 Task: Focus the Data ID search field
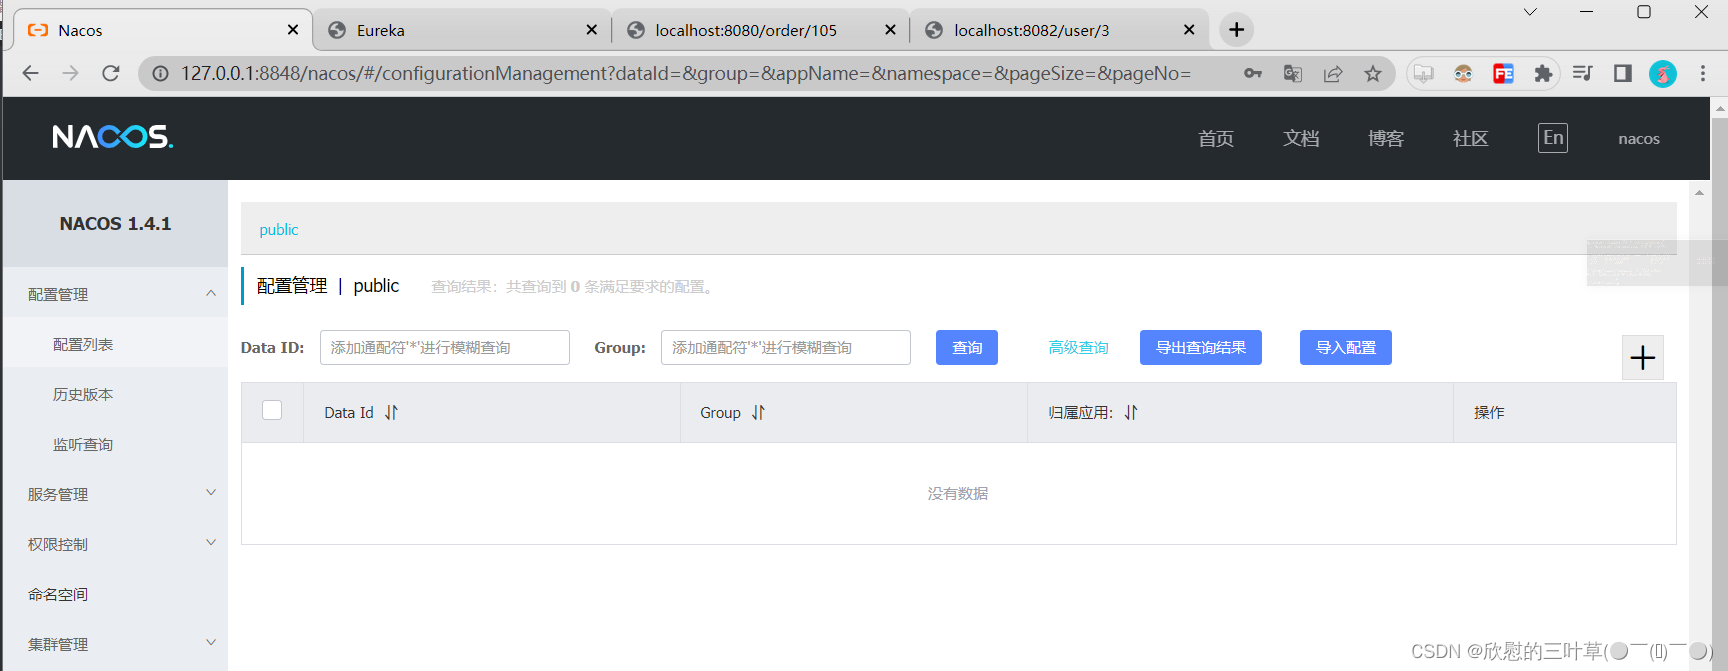click(445, 347)
